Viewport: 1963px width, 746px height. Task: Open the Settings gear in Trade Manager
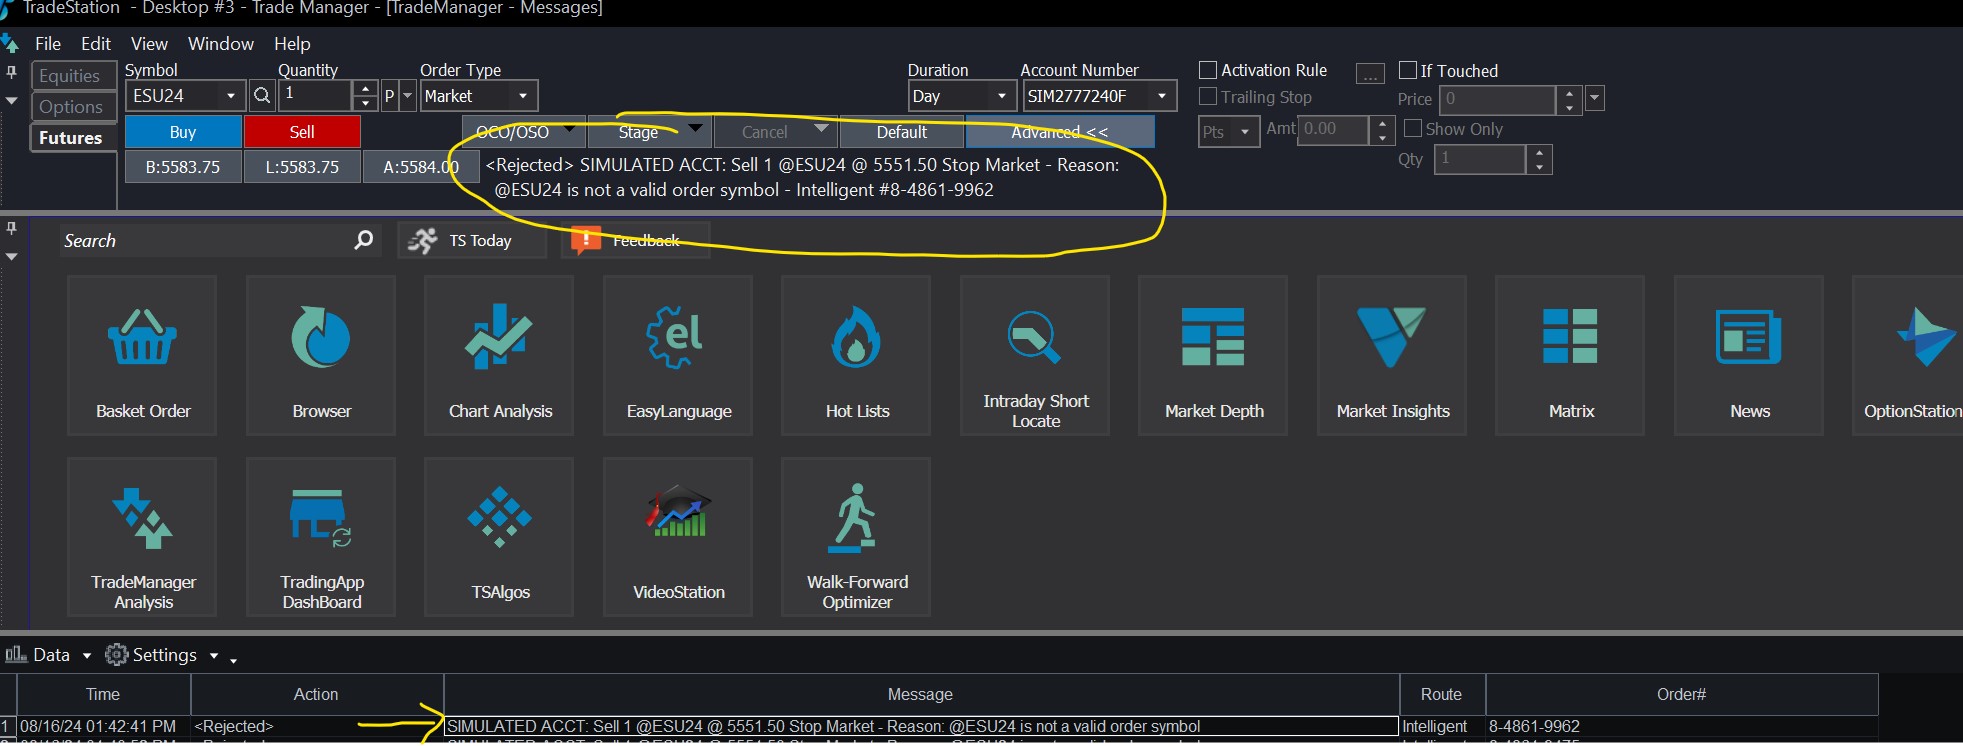coord(117,655)
